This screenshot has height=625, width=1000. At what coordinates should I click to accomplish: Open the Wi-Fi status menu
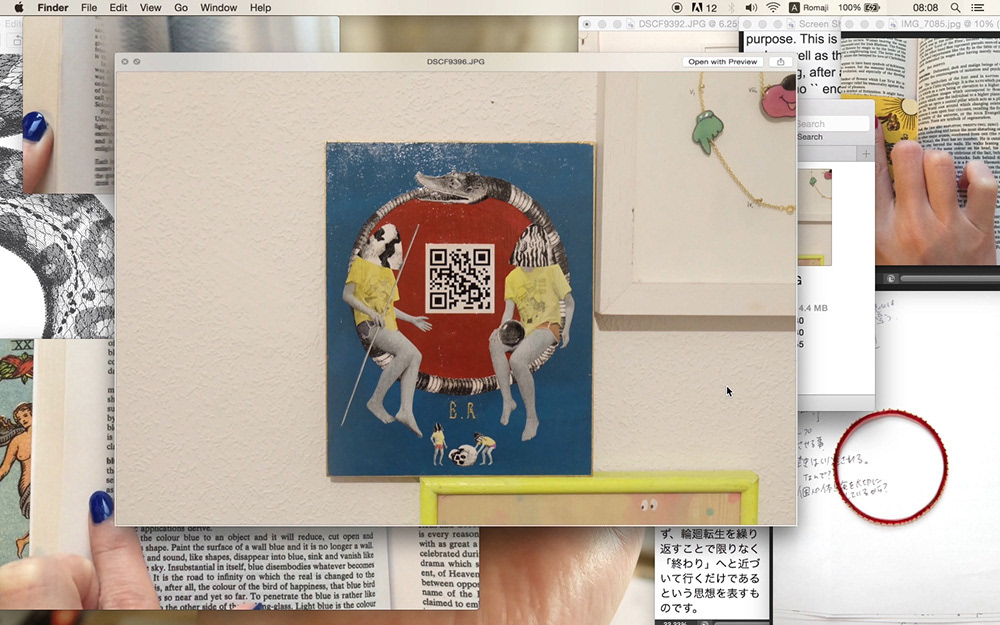773,8
